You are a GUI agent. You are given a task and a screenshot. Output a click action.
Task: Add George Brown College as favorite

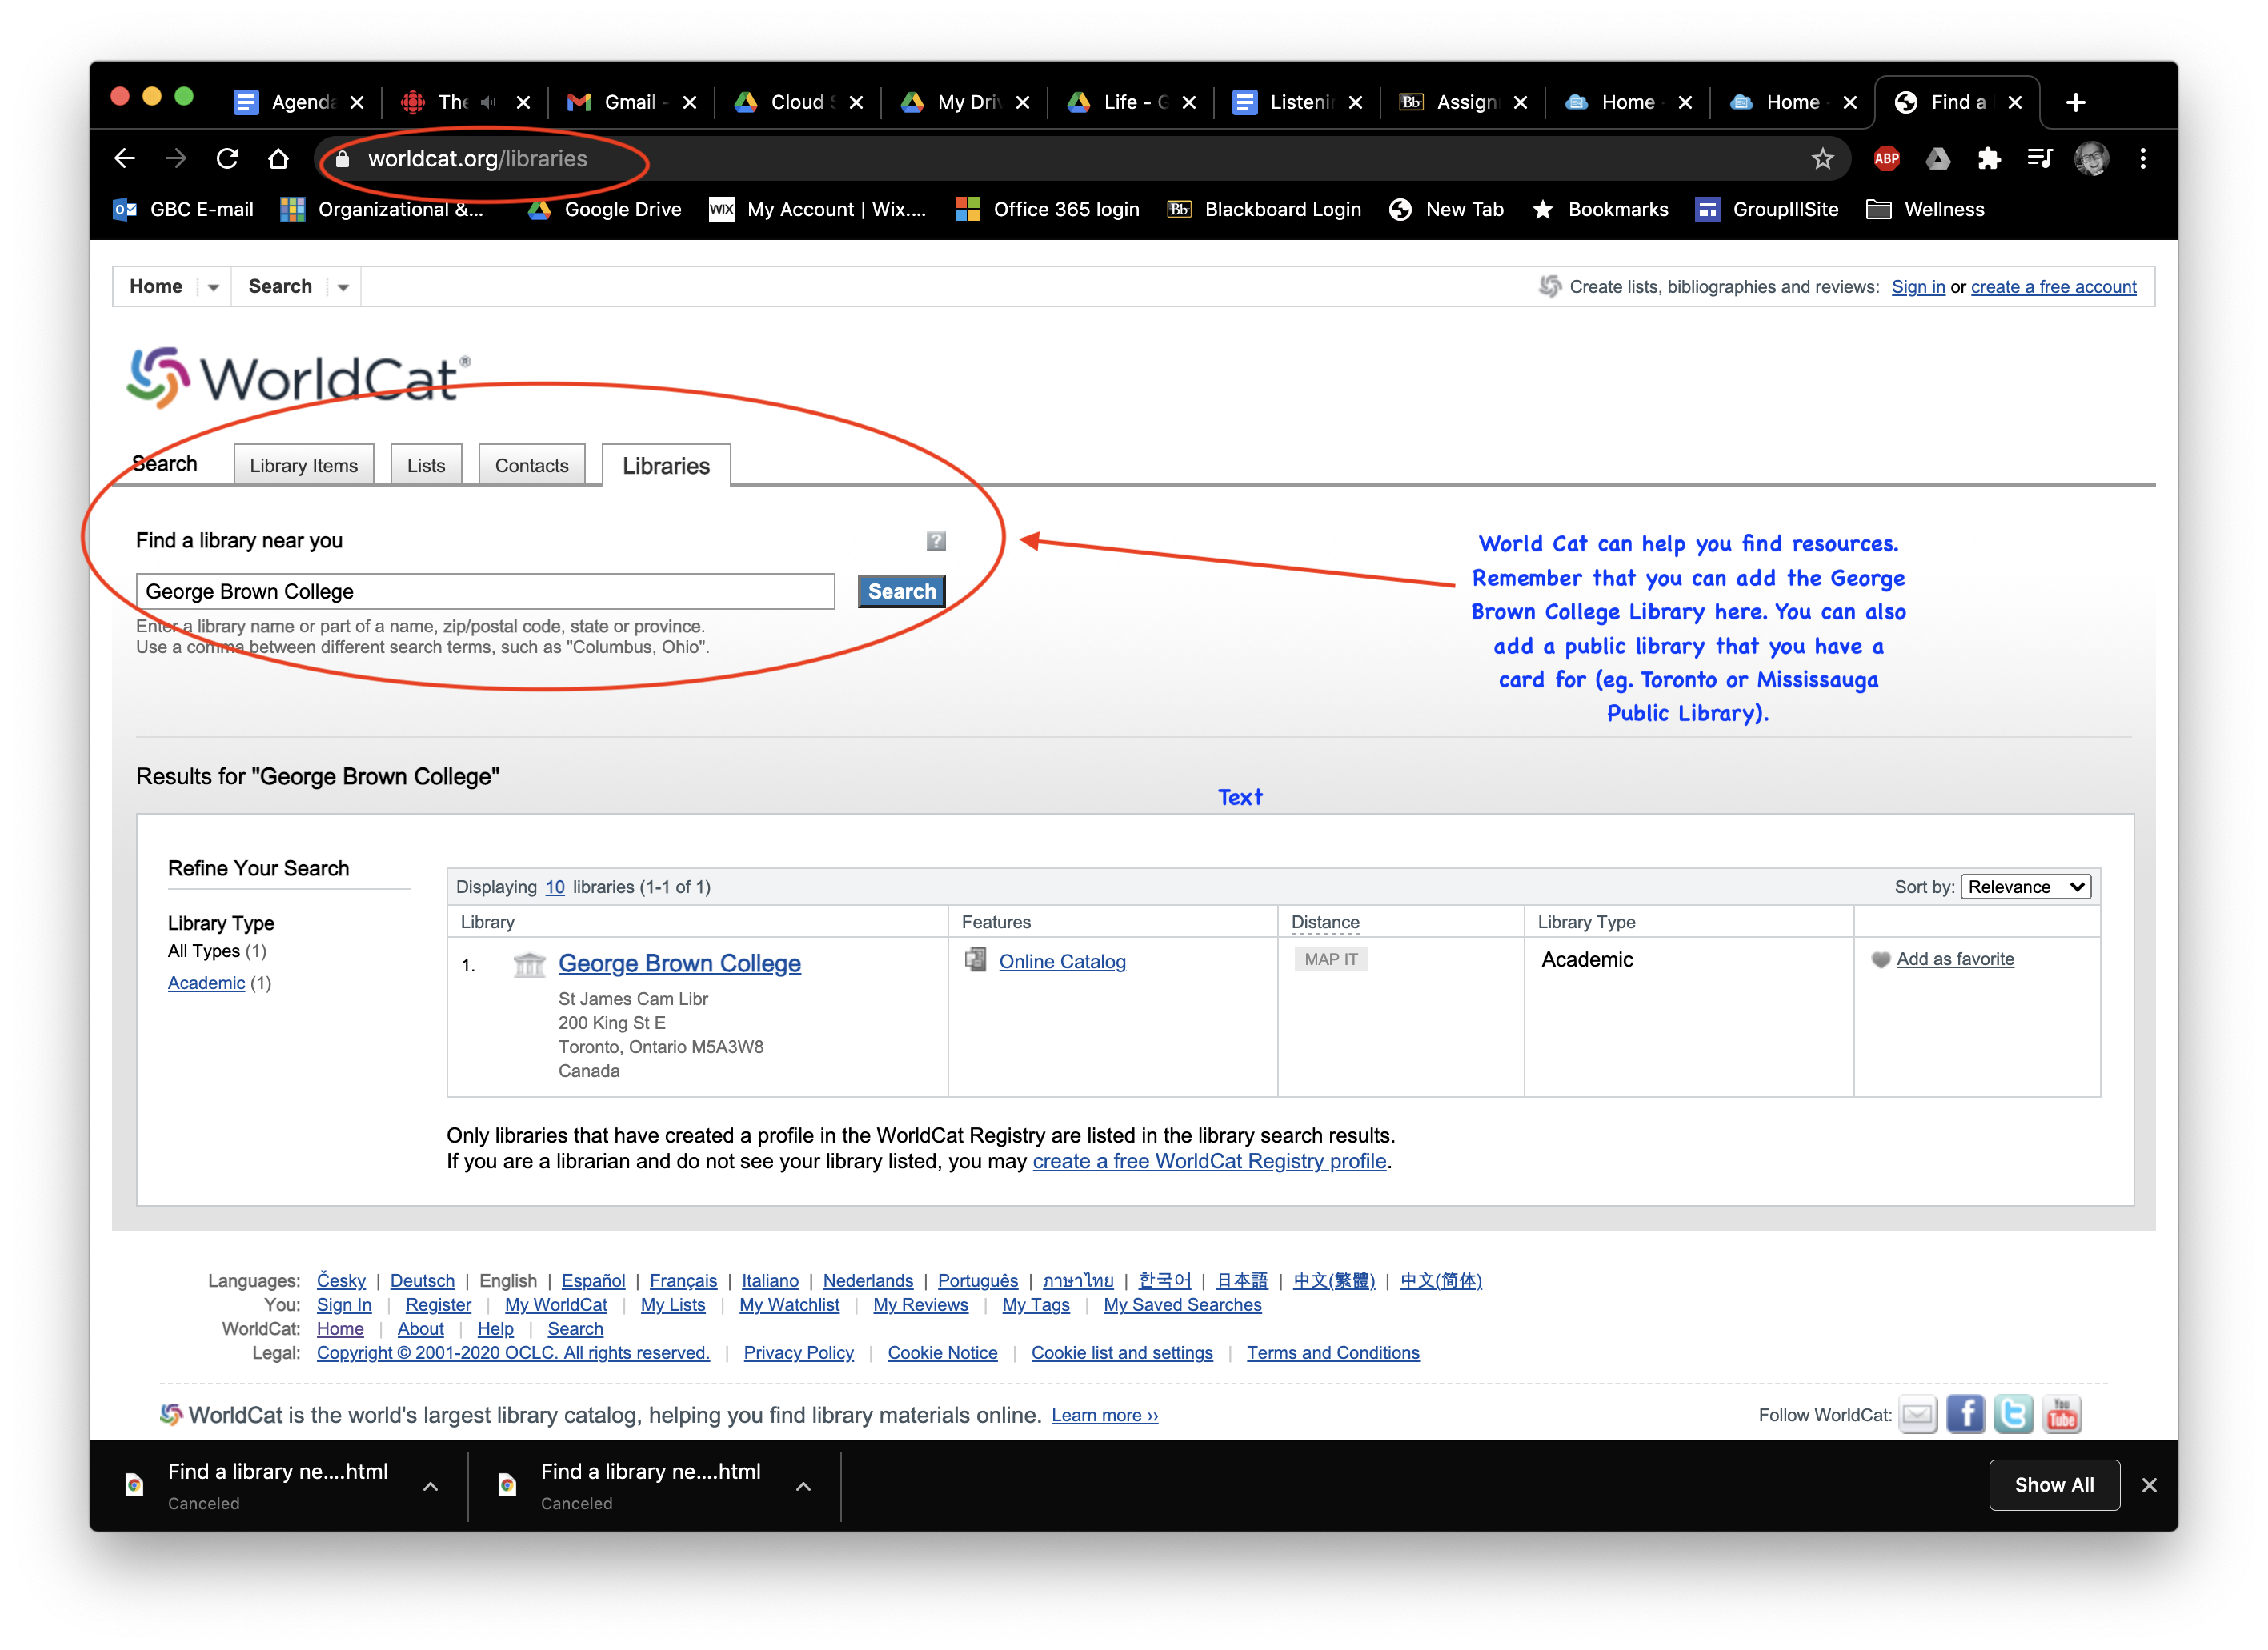tap(1955, 959)
